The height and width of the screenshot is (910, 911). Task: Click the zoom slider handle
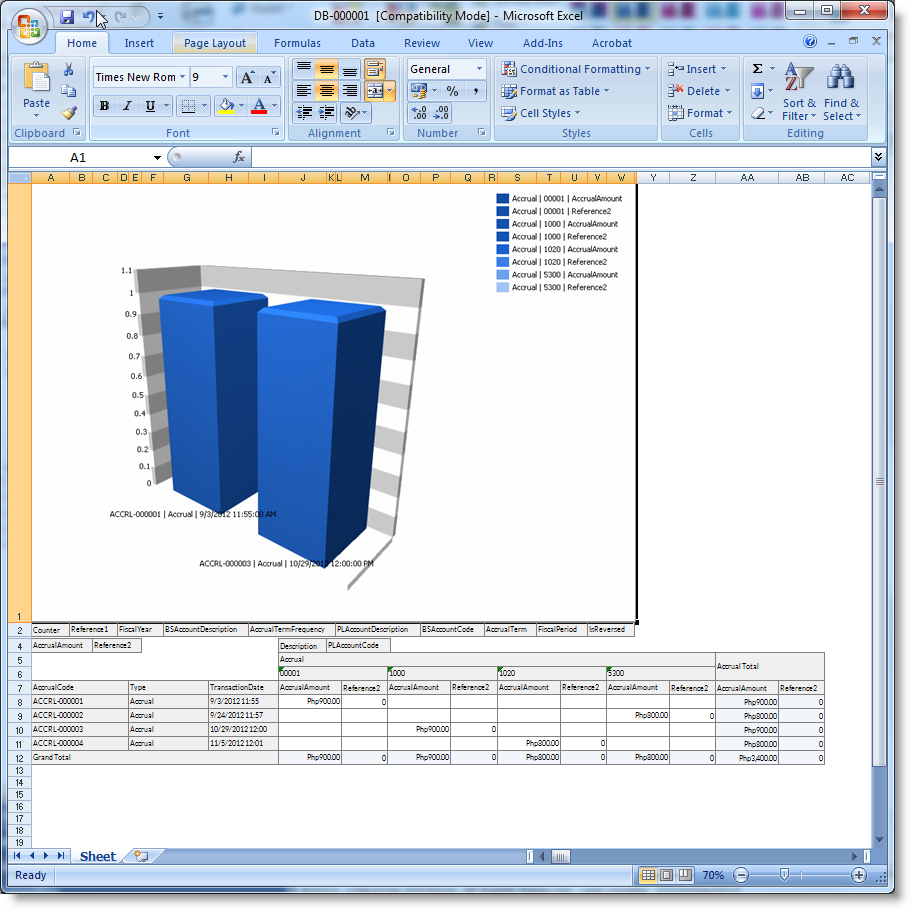(784, 875)
